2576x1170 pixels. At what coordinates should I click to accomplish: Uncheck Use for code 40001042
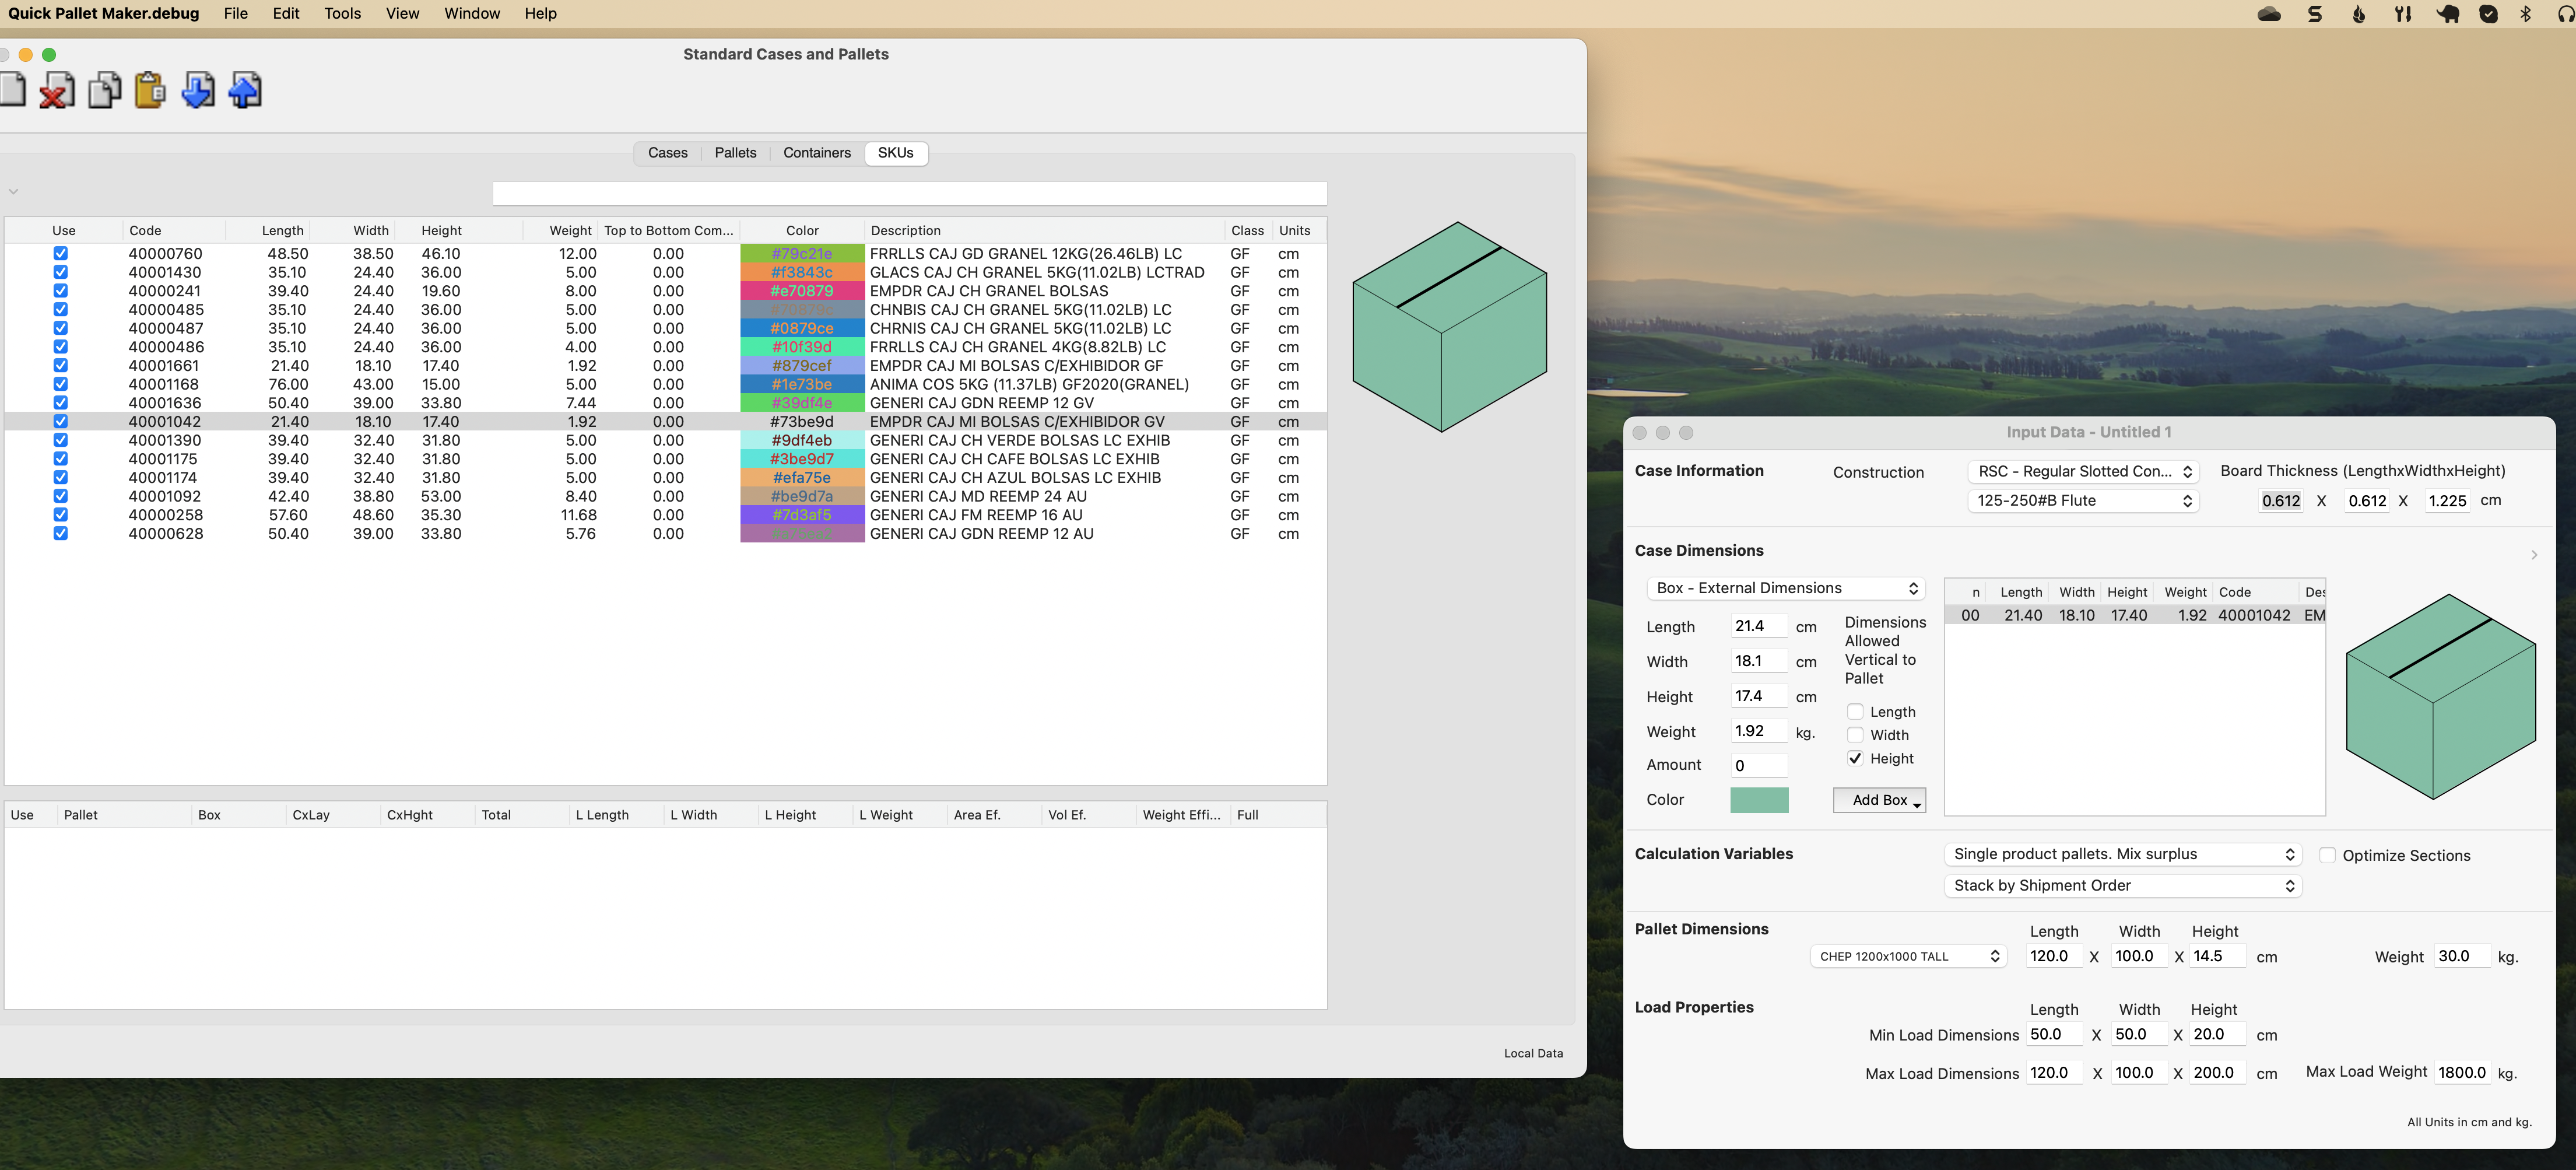[x=61, y=422]
